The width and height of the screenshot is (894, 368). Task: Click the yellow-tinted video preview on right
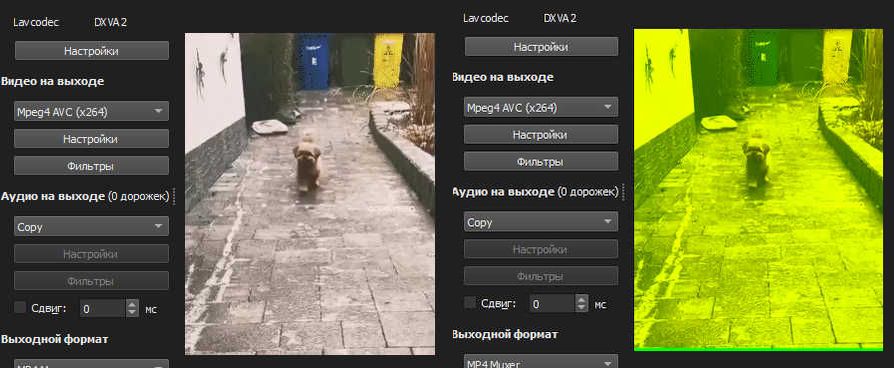[x=758, y=189]
